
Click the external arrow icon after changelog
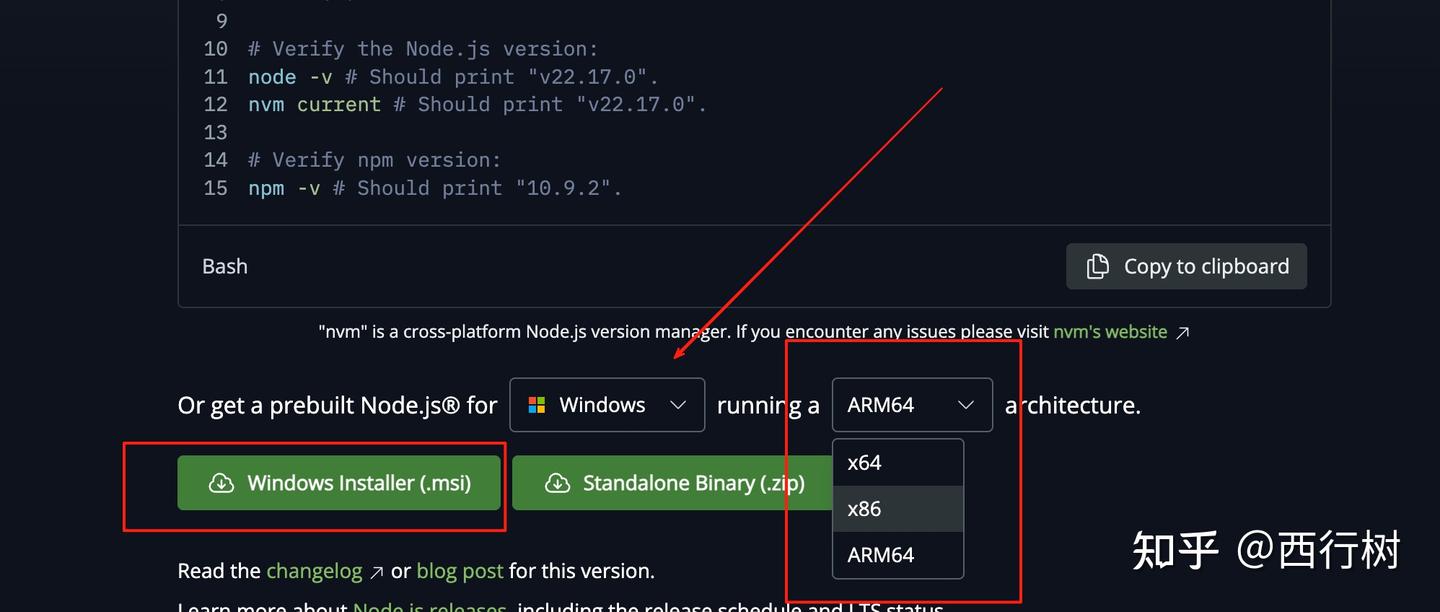376,572
